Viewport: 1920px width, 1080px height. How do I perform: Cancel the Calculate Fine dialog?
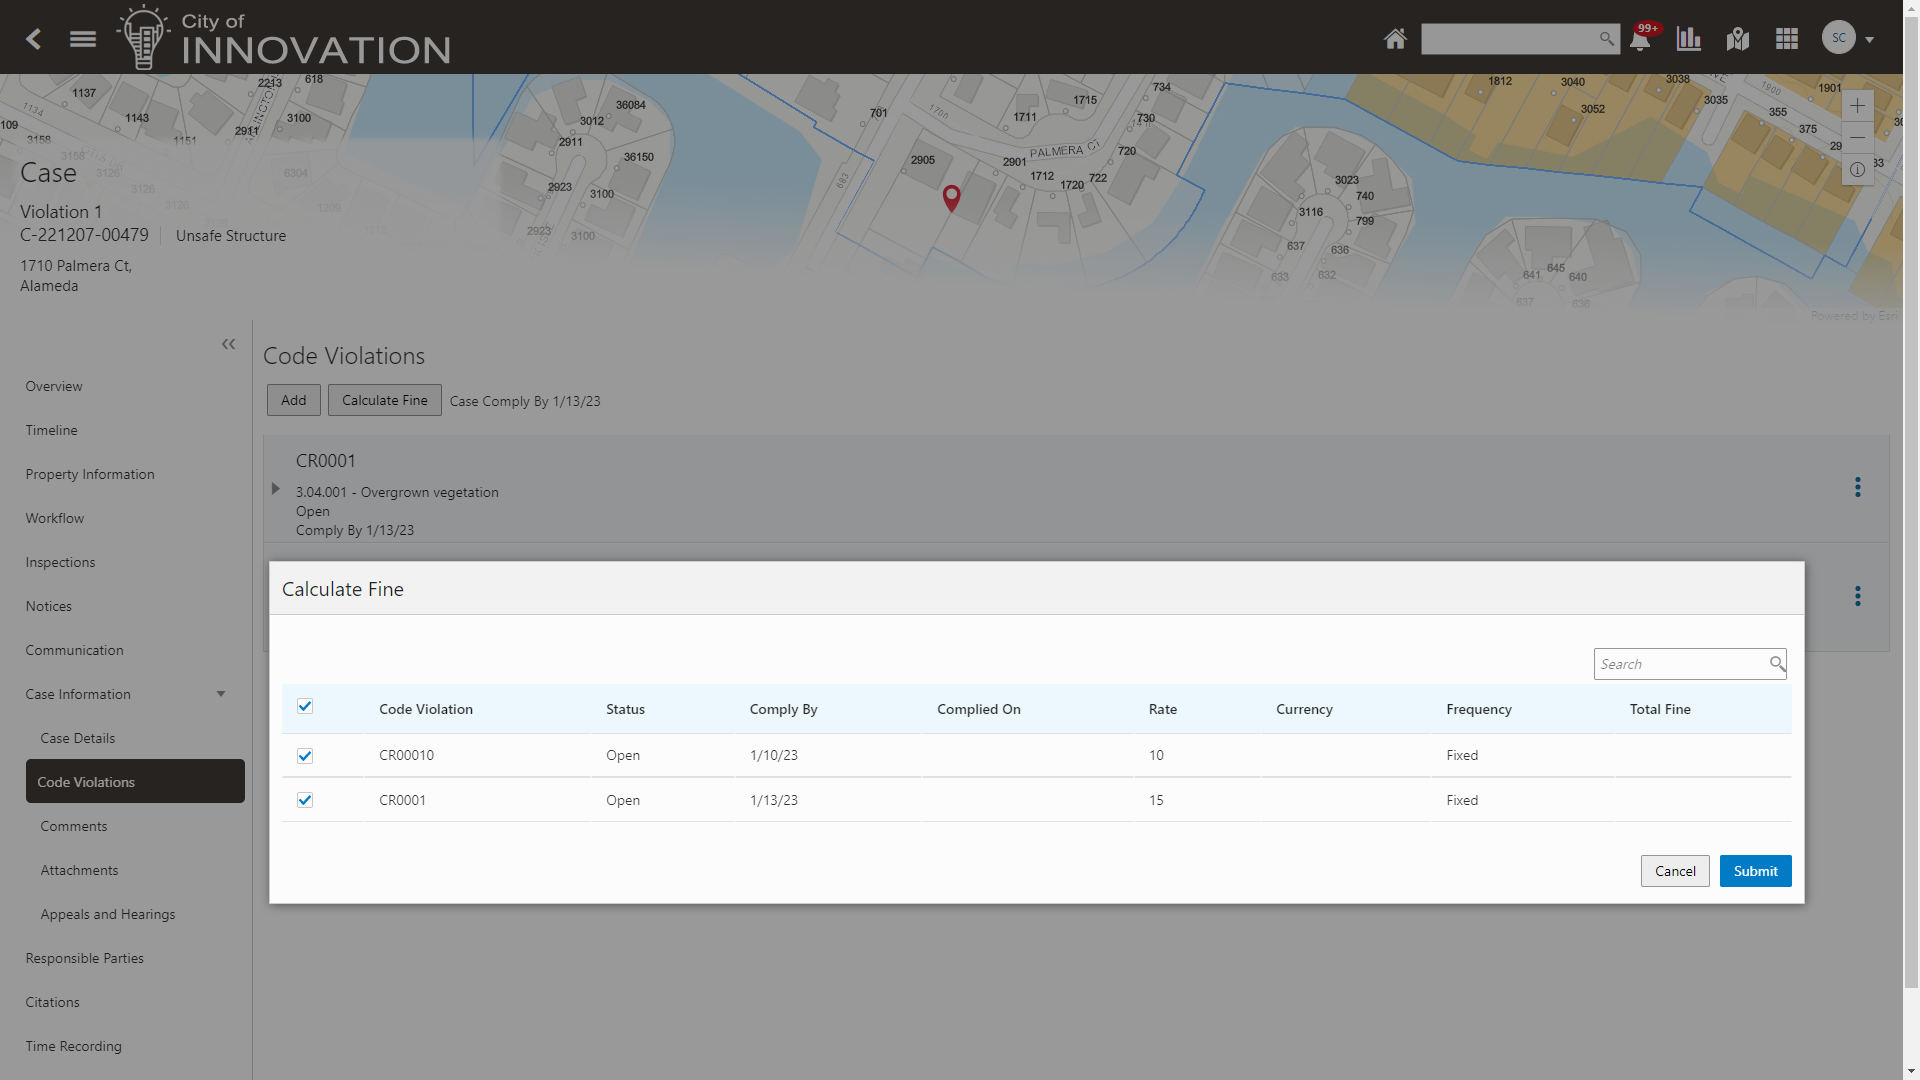(x=1674, y=871)
